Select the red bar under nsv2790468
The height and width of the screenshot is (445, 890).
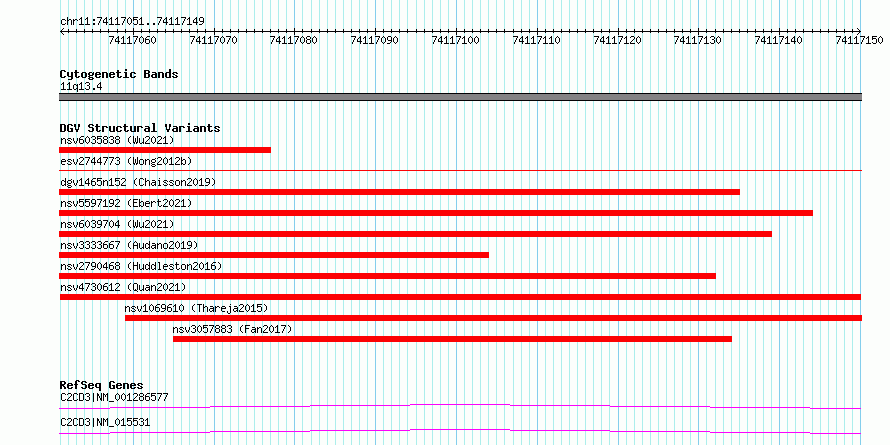coord(388,276)
